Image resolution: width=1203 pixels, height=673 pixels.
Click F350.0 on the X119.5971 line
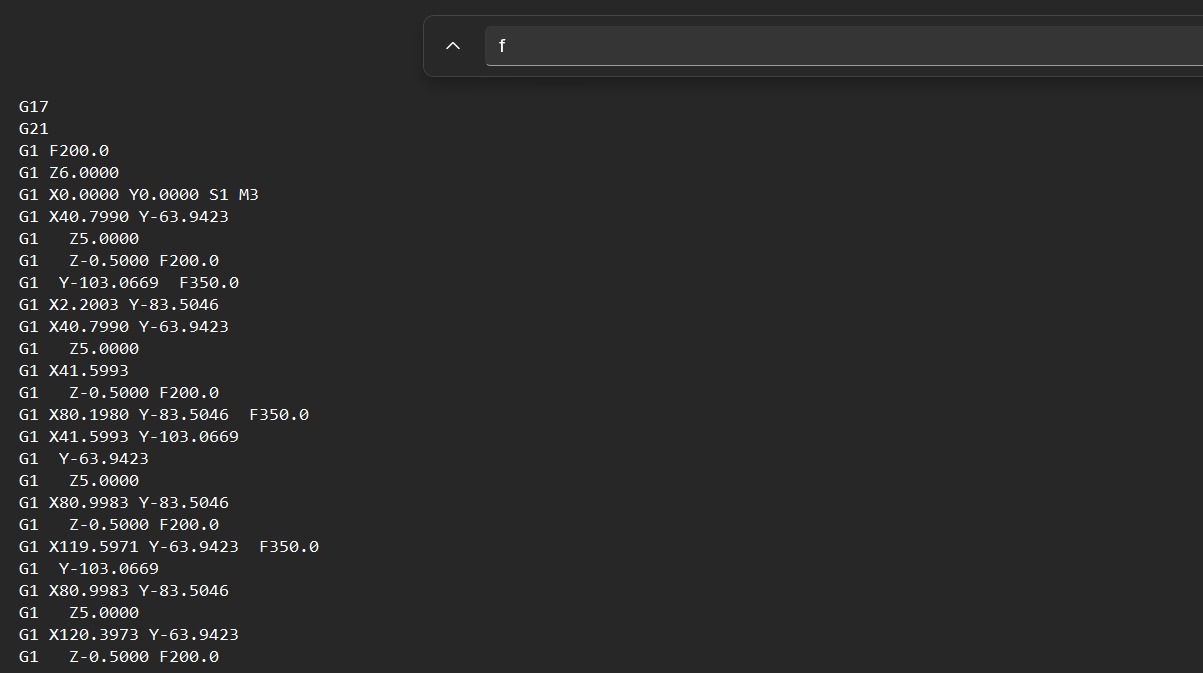tap(289, 547)
